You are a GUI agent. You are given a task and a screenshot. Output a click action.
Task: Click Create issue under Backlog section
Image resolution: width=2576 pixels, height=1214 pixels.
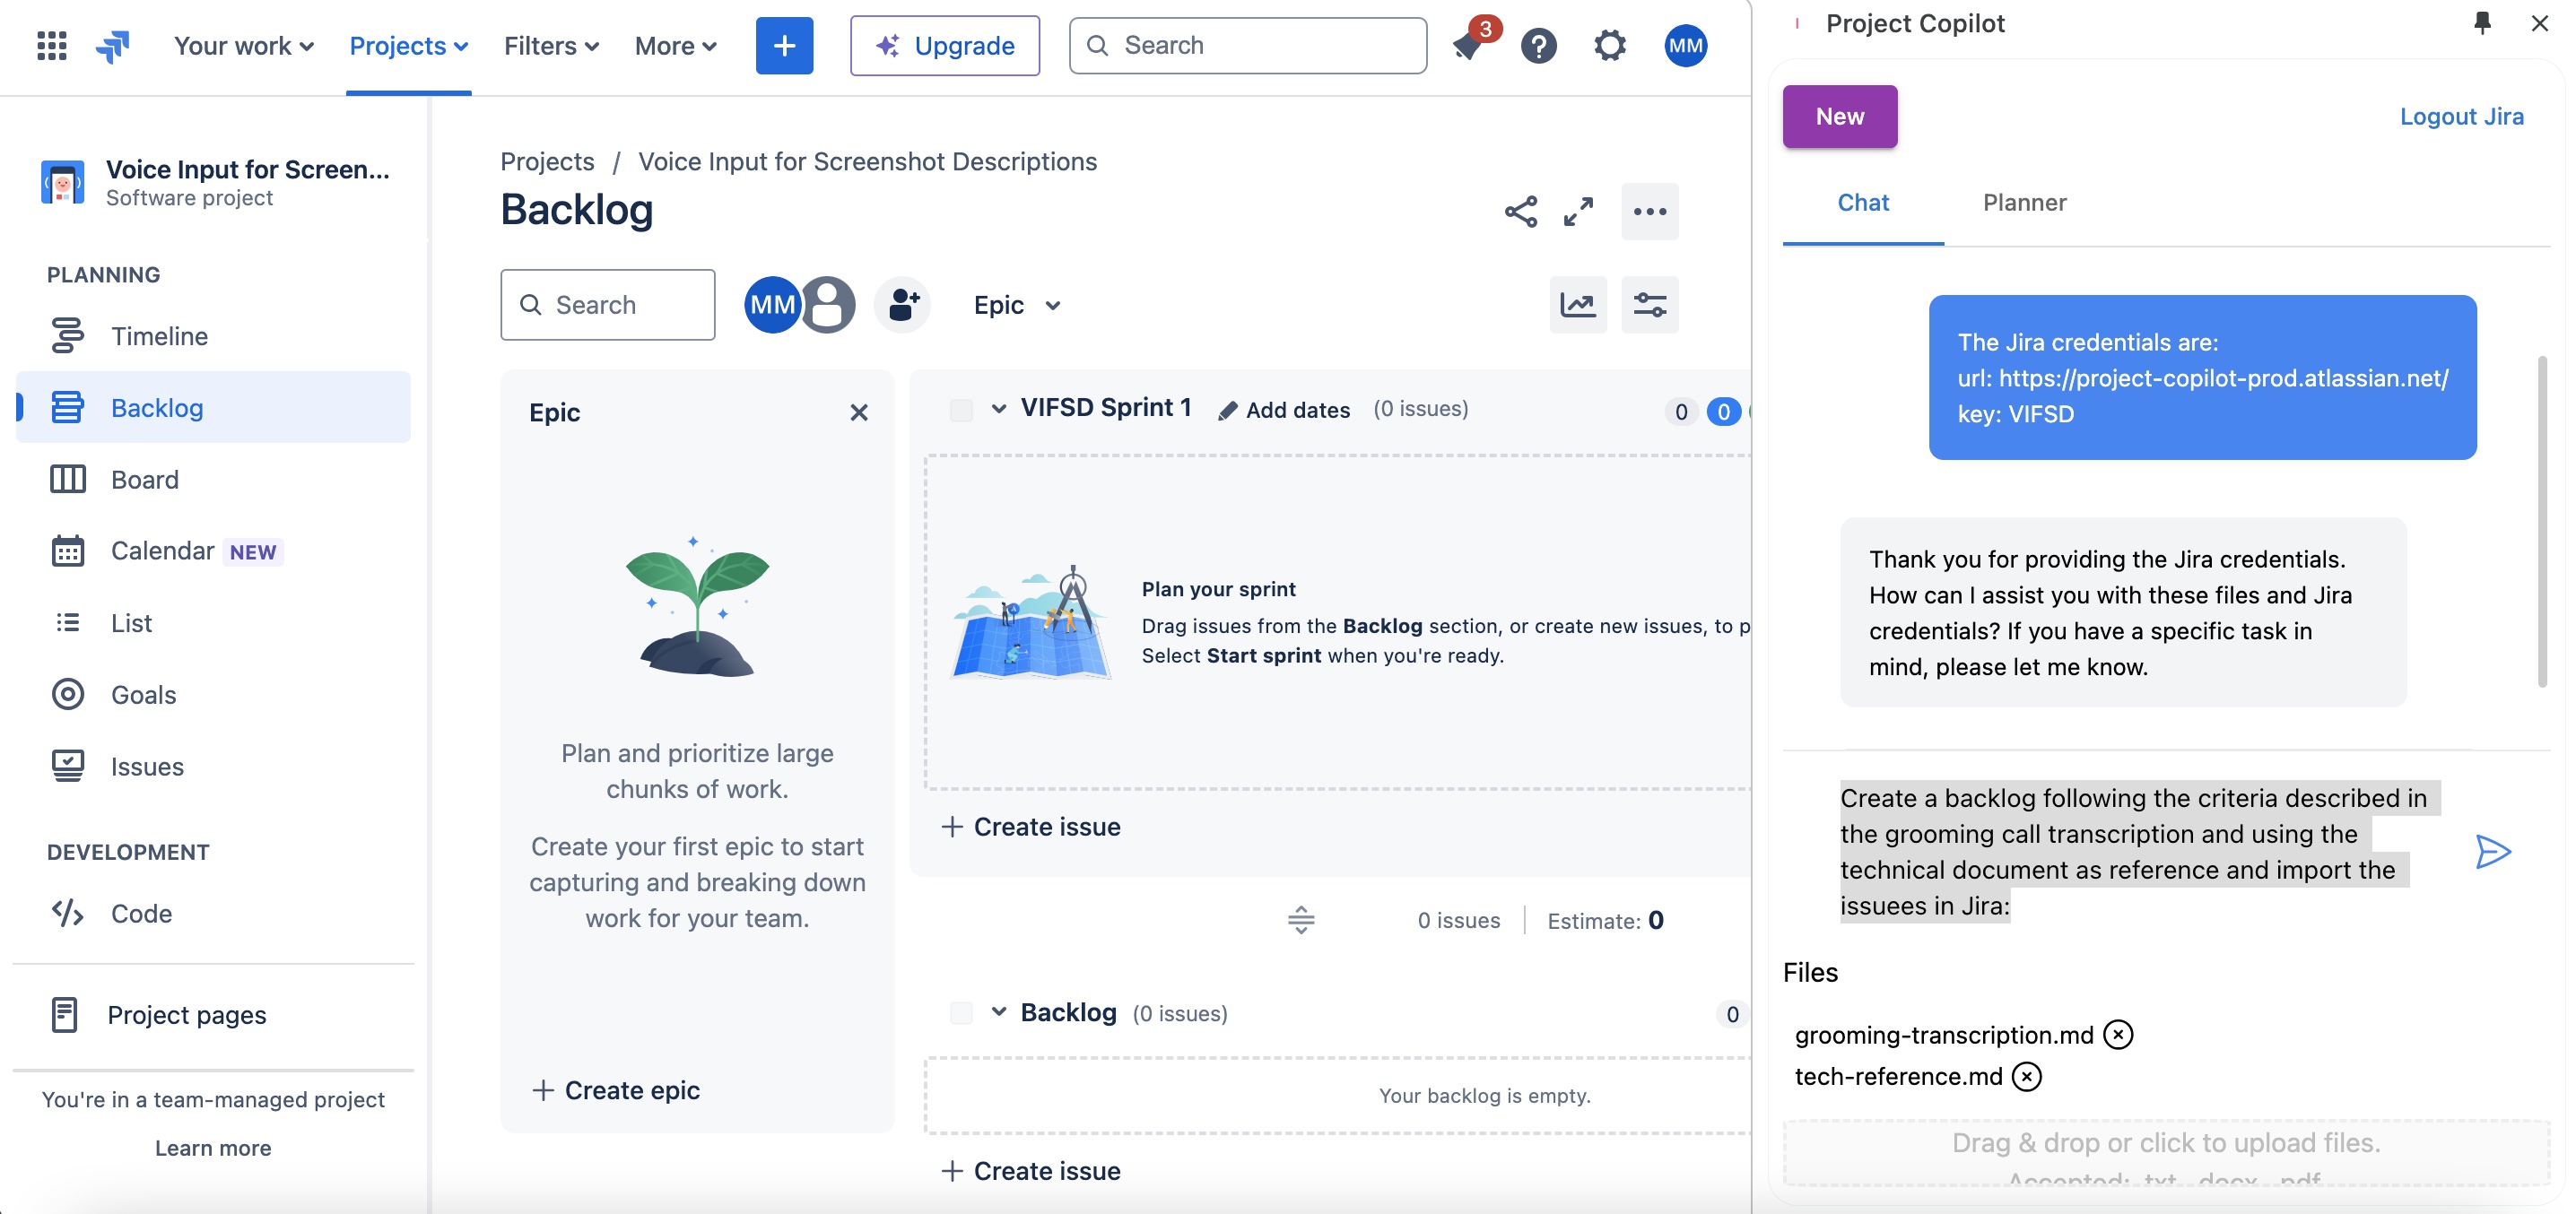(x=1031, y=1170)
